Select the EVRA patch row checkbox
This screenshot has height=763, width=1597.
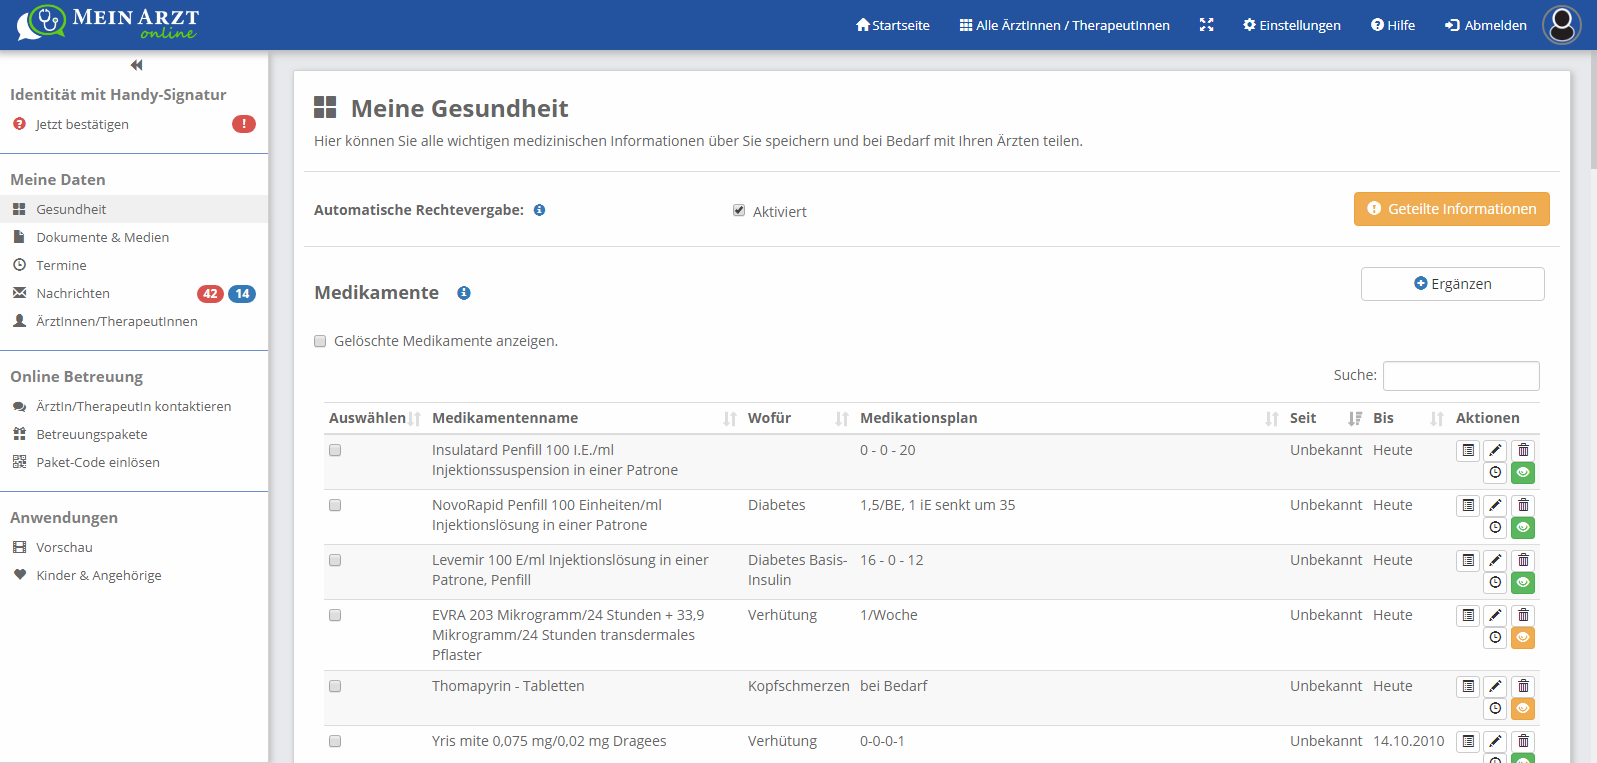[x=335, y=615]
